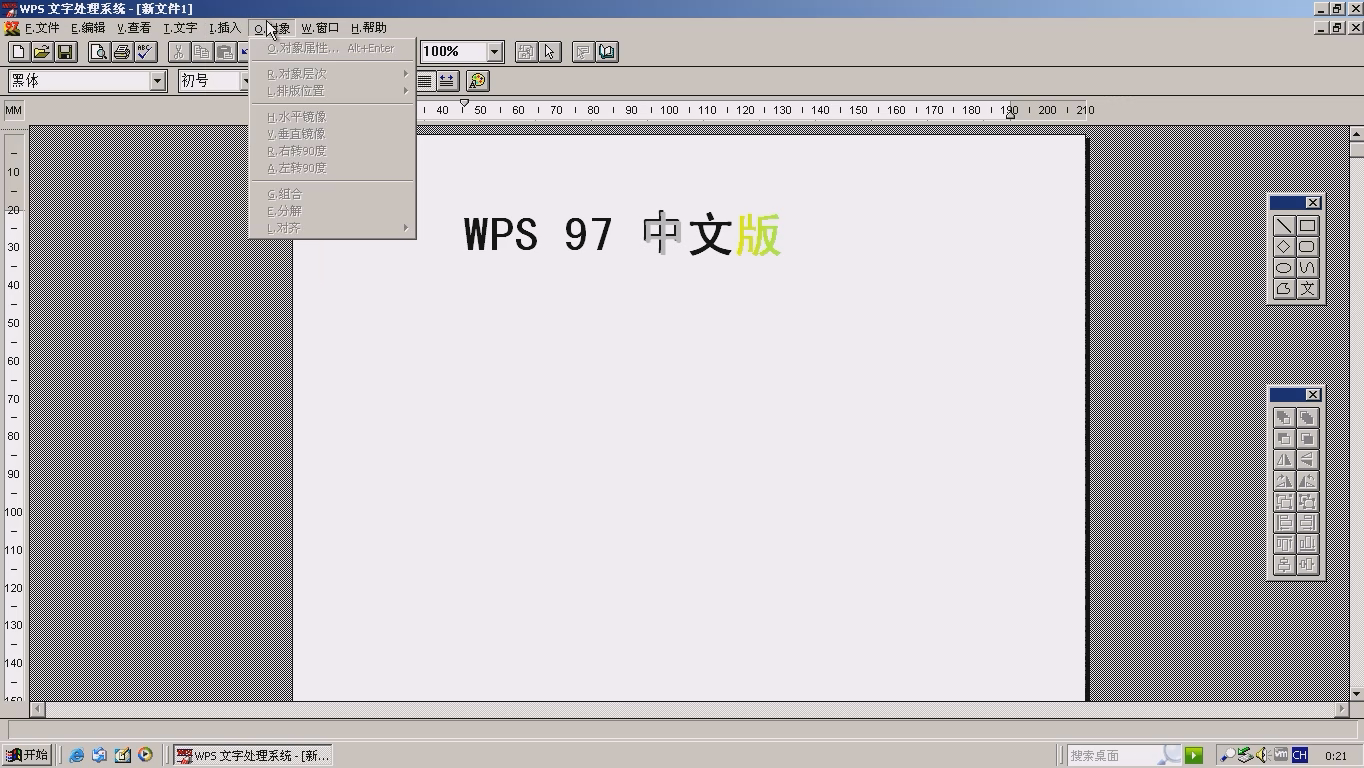Click the green search go button
Viewport: 1364px width, 768px height.
(x=1194, y=755)
